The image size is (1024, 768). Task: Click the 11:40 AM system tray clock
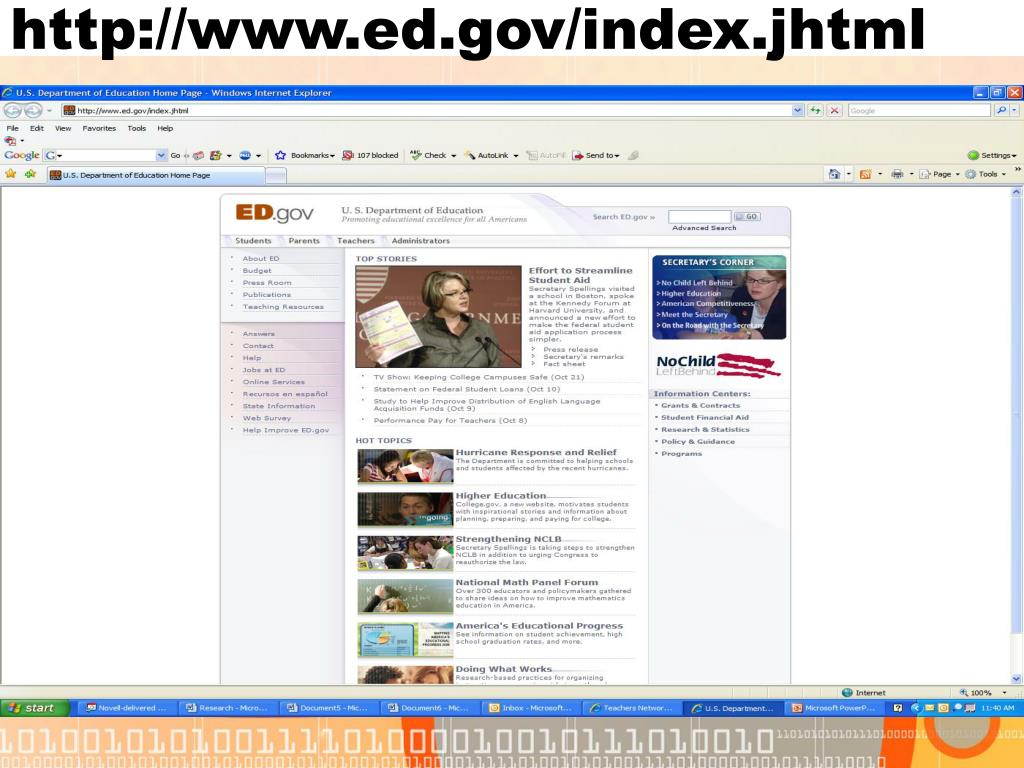tap(997, 708)
